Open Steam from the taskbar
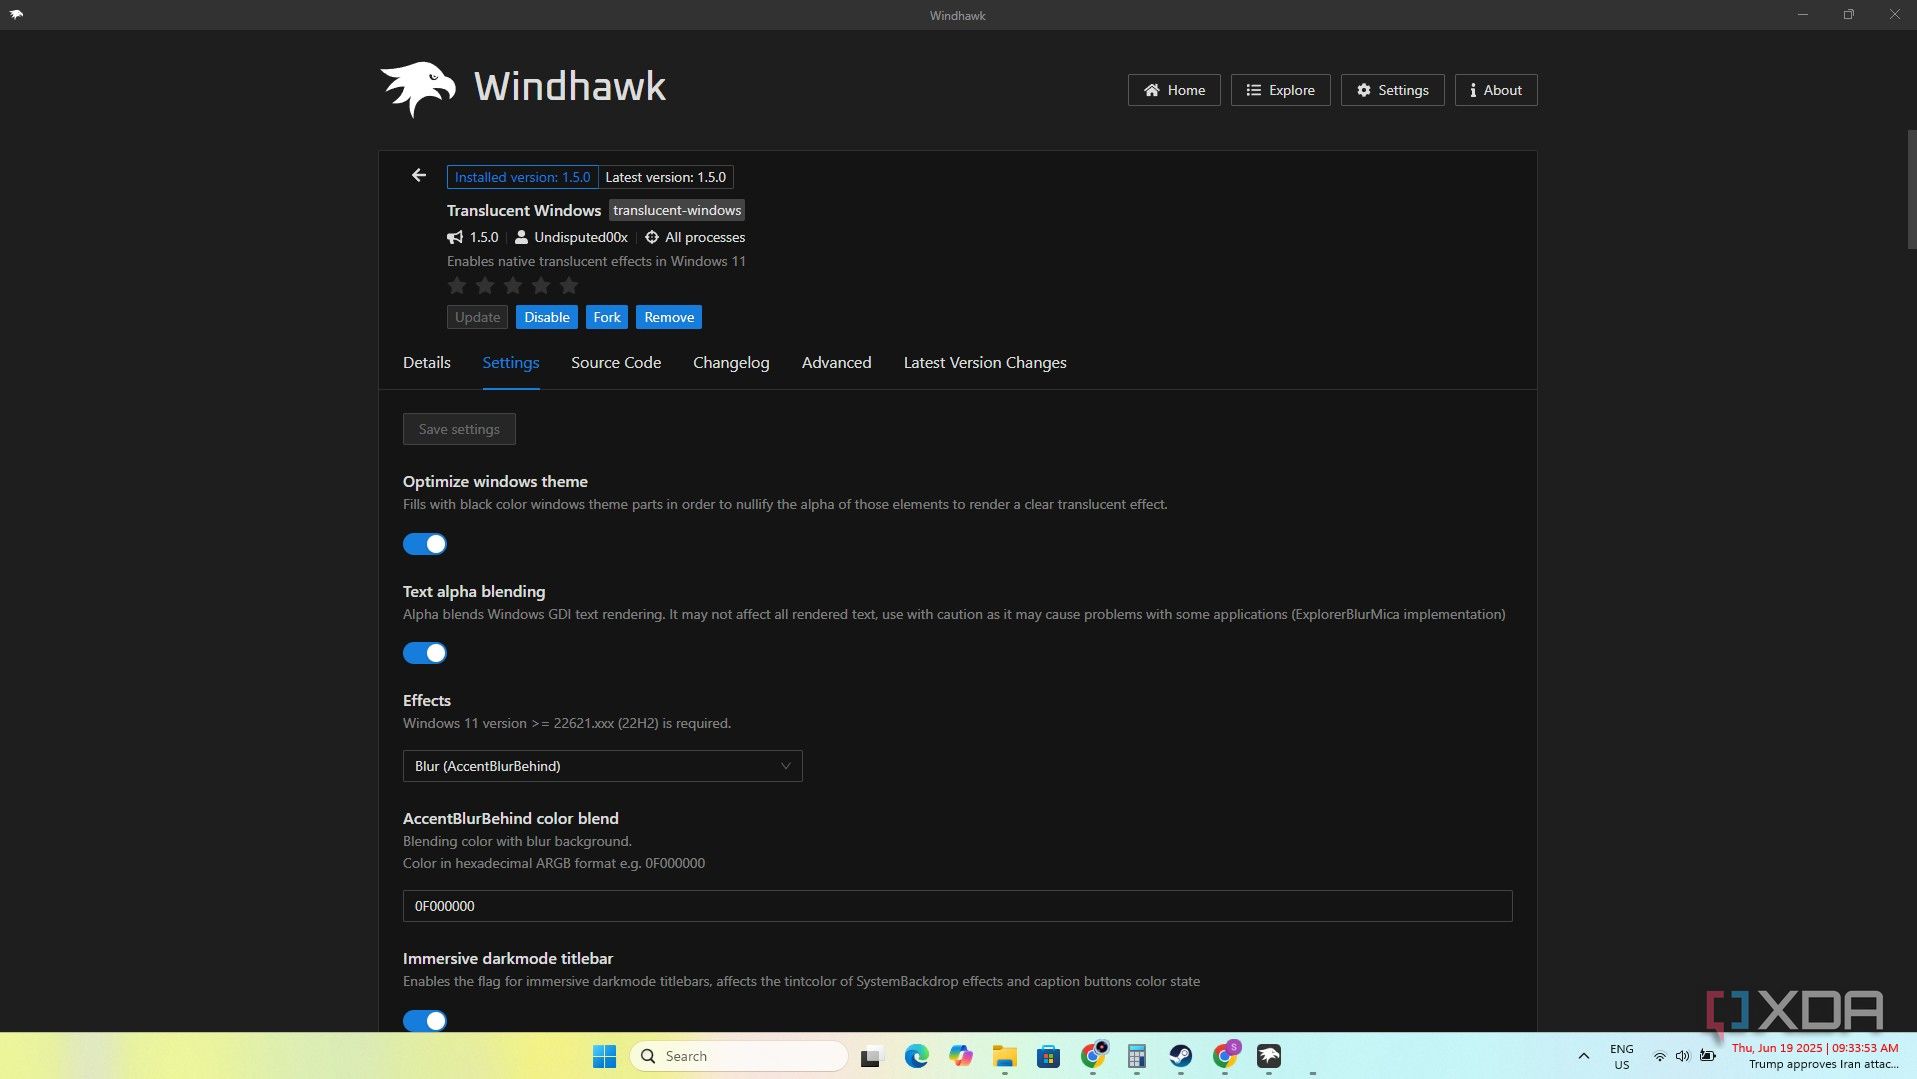Image resolution: width=1917 pixels, height=1079 pixels. (1180, 1056)
